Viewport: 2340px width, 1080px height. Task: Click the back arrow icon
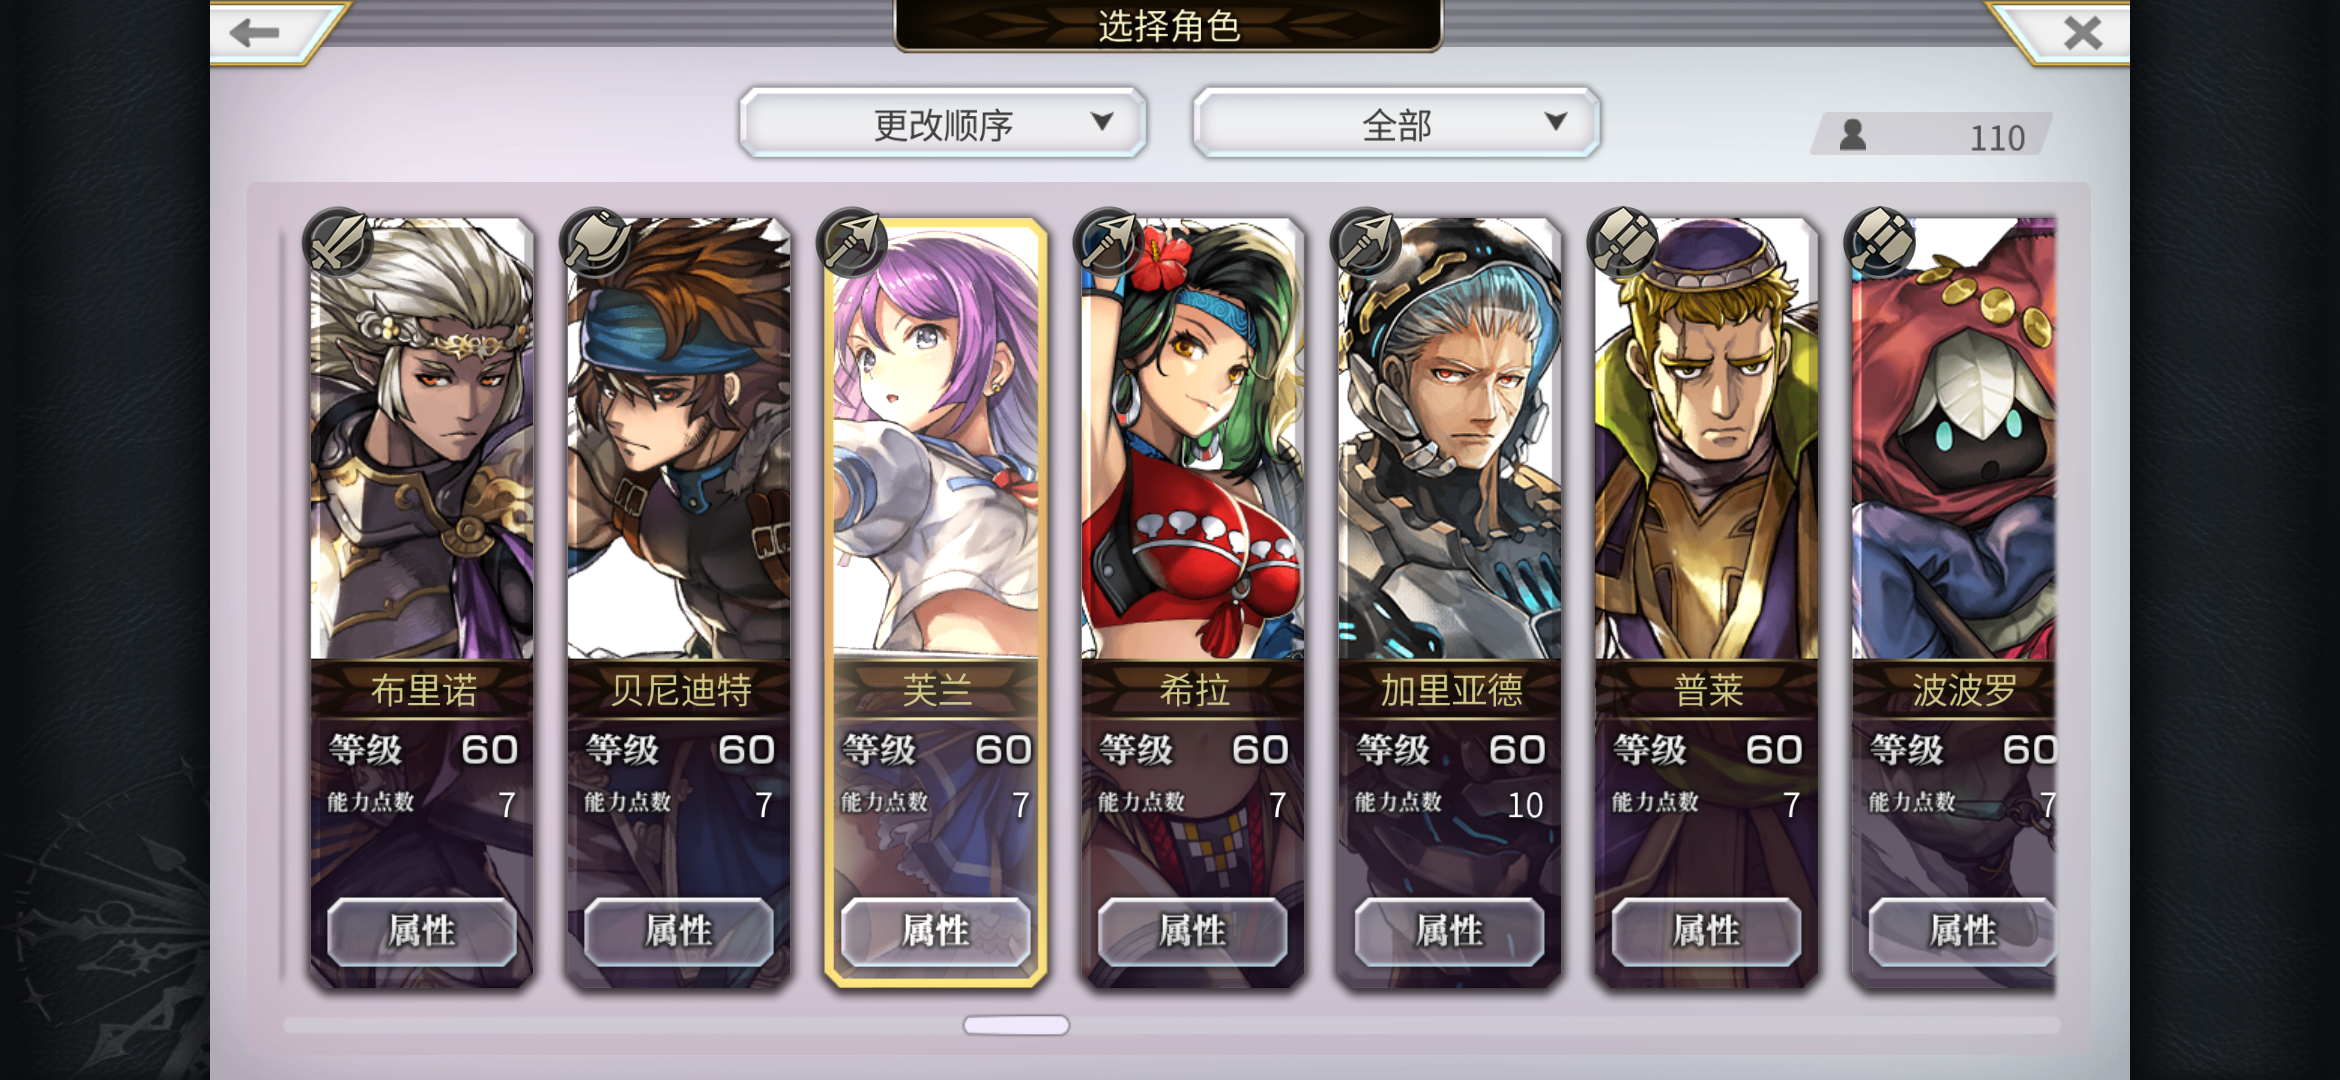pyautogui.click(x=254, y=32)
